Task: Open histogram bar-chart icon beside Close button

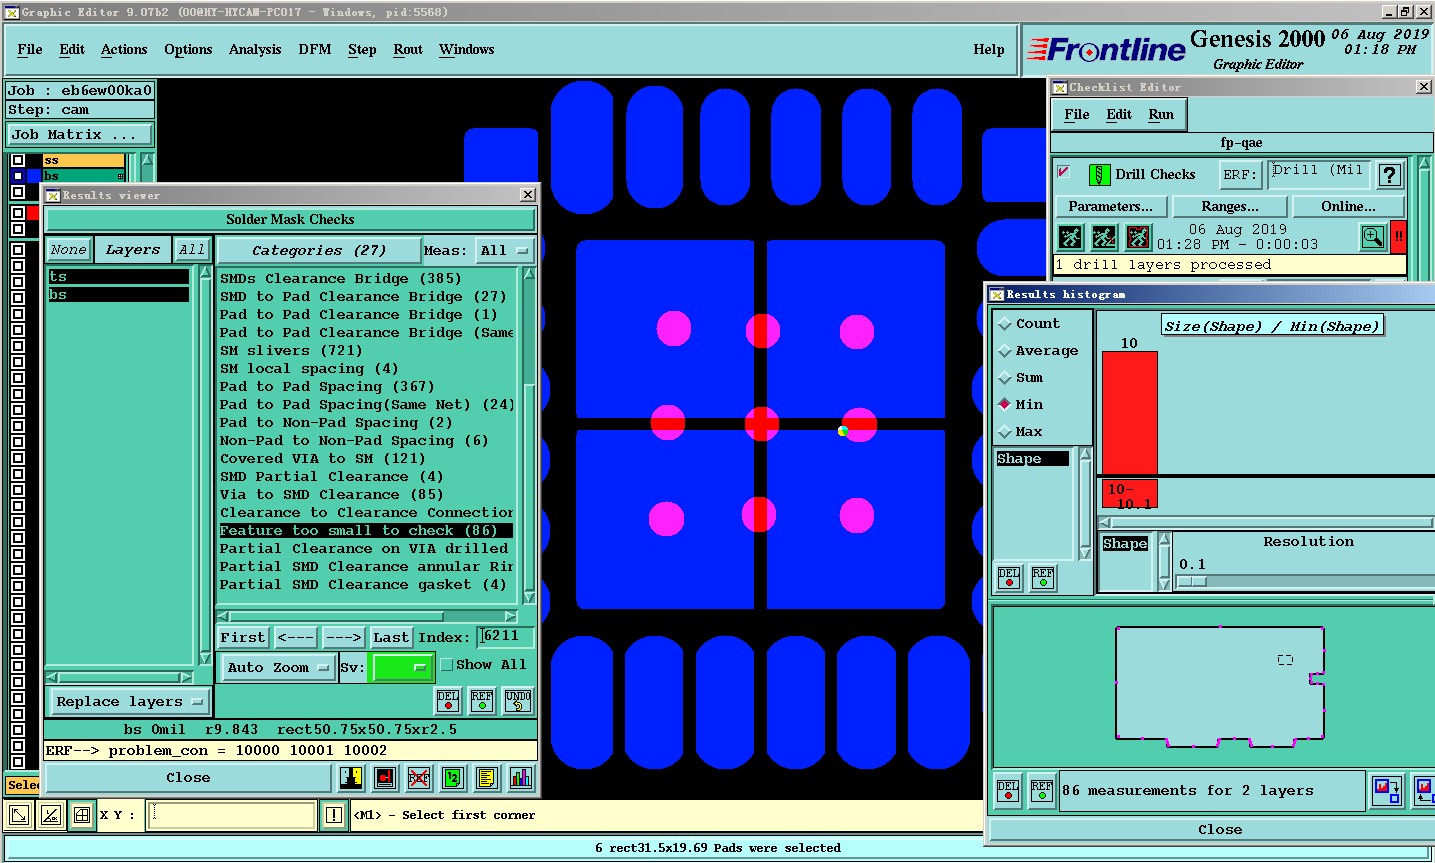Action: point(521,777)
